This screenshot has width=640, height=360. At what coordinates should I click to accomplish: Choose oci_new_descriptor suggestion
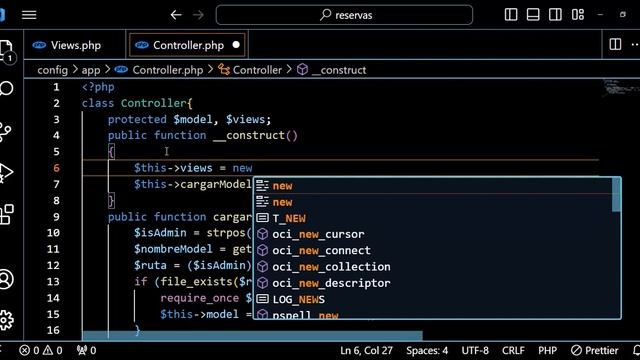[x=433, y=283]
